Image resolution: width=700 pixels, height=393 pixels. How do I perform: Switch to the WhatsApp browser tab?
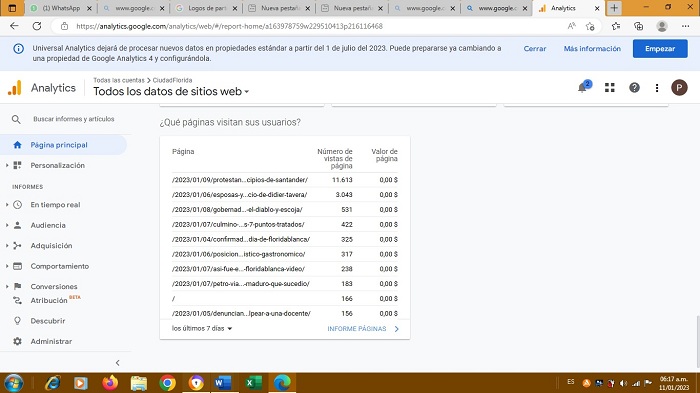pyautogui.click(x=61, y=8)
